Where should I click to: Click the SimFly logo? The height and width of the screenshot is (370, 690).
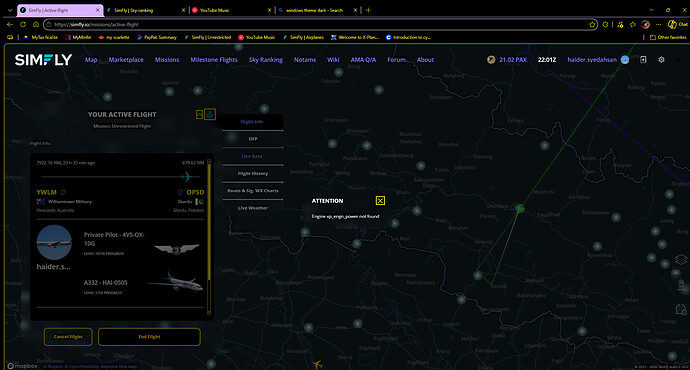click(43, 59)
